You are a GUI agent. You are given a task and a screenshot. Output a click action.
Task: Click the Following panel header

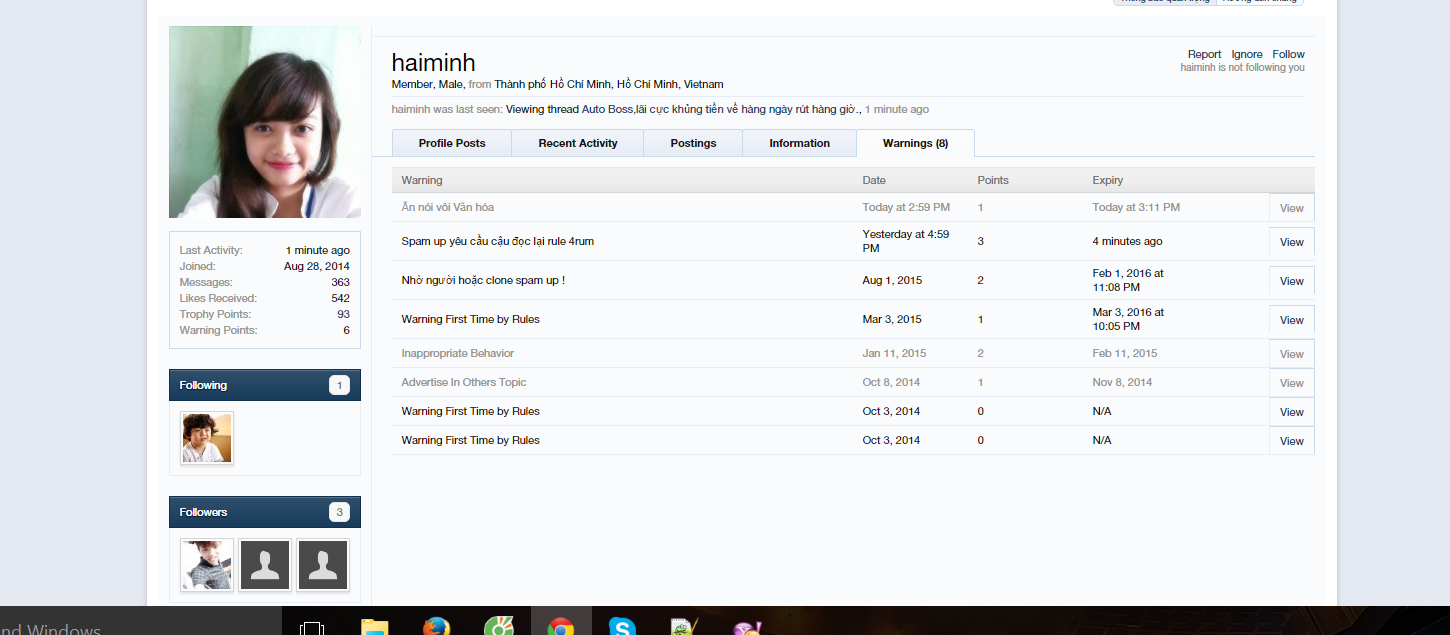[x=265, y=385]
